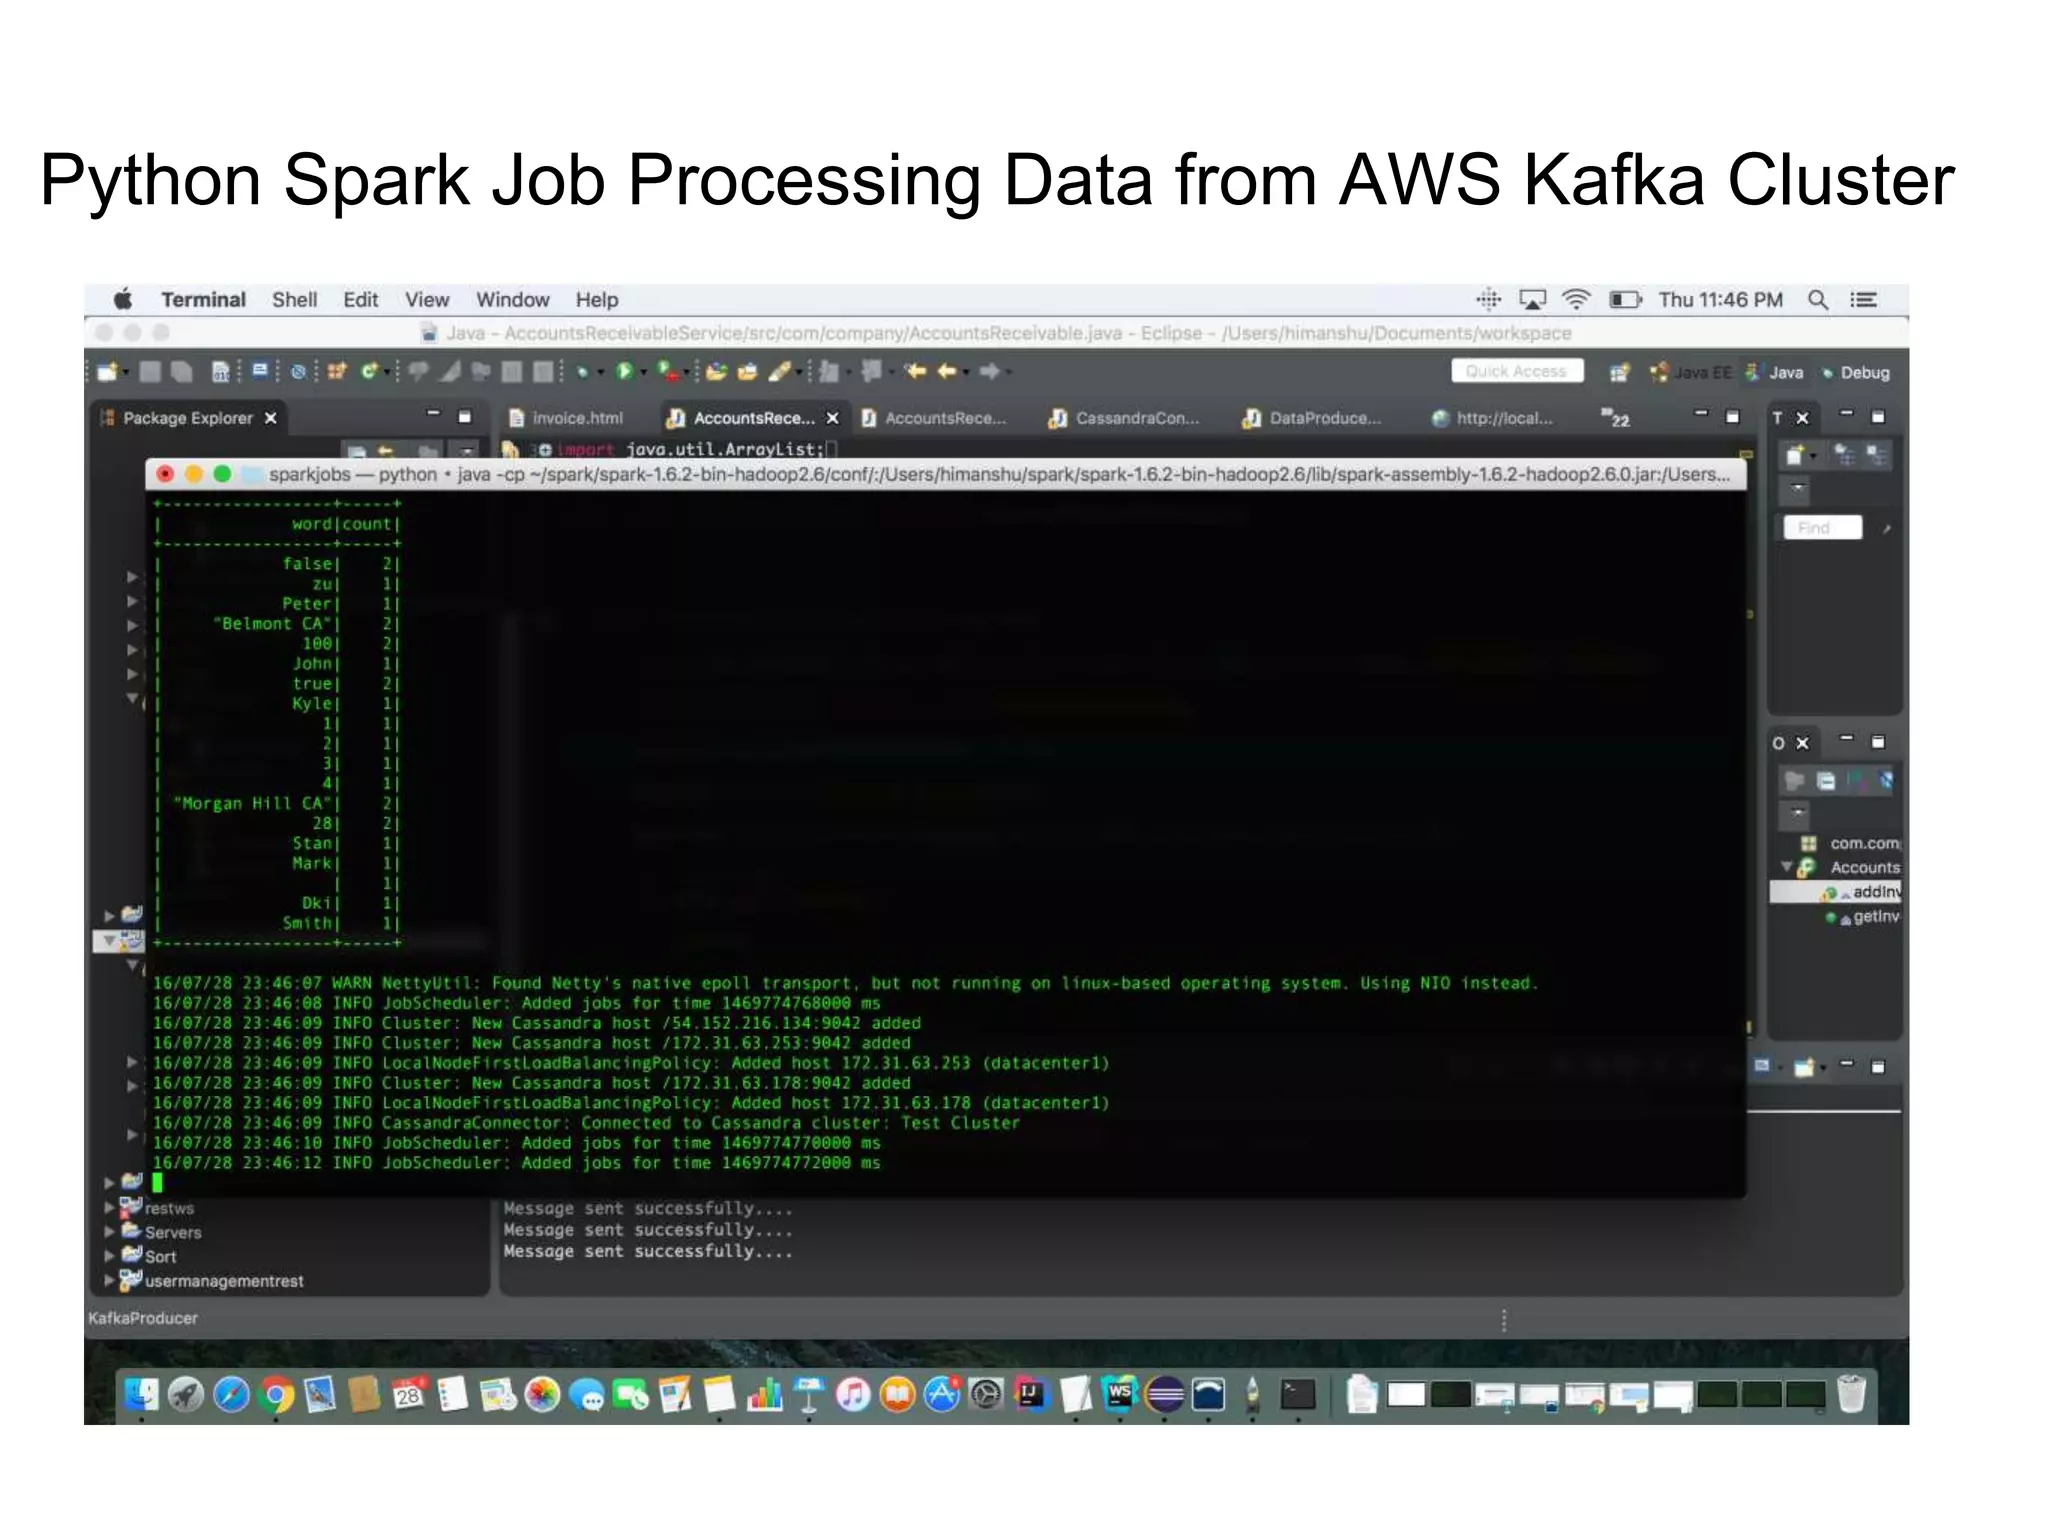Click Eclipse Forward navigation arrow
2048x1536 pixels.
989,372
